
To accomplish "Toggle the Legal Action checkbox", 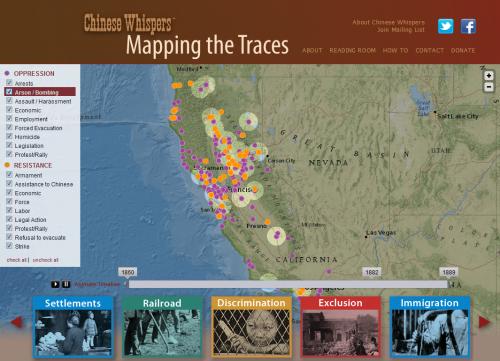I will (9, 219).
